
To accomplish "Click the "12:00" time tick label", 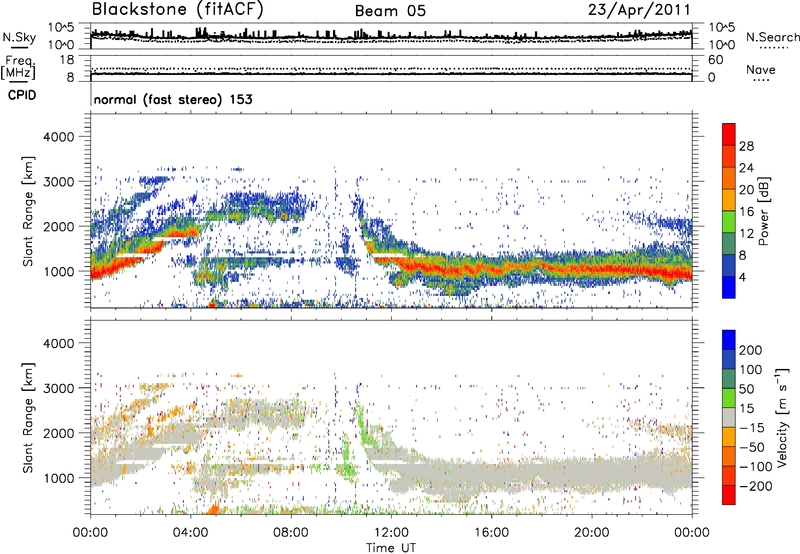I will 391,533.
